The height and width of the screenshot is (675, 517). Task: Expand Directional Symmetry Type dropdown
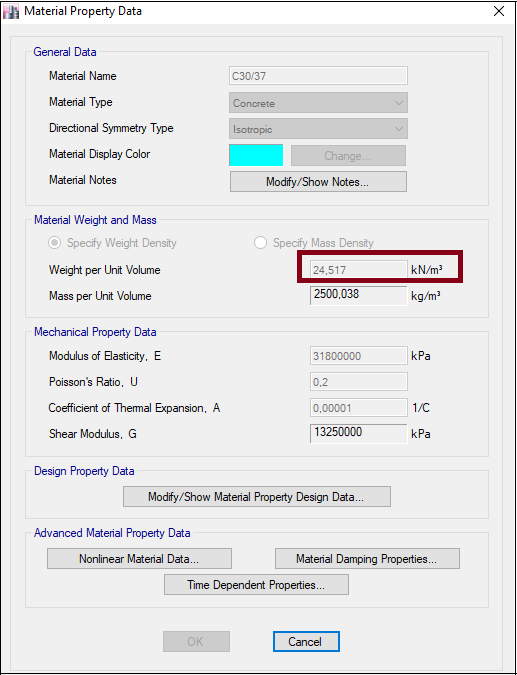(318, 129)
